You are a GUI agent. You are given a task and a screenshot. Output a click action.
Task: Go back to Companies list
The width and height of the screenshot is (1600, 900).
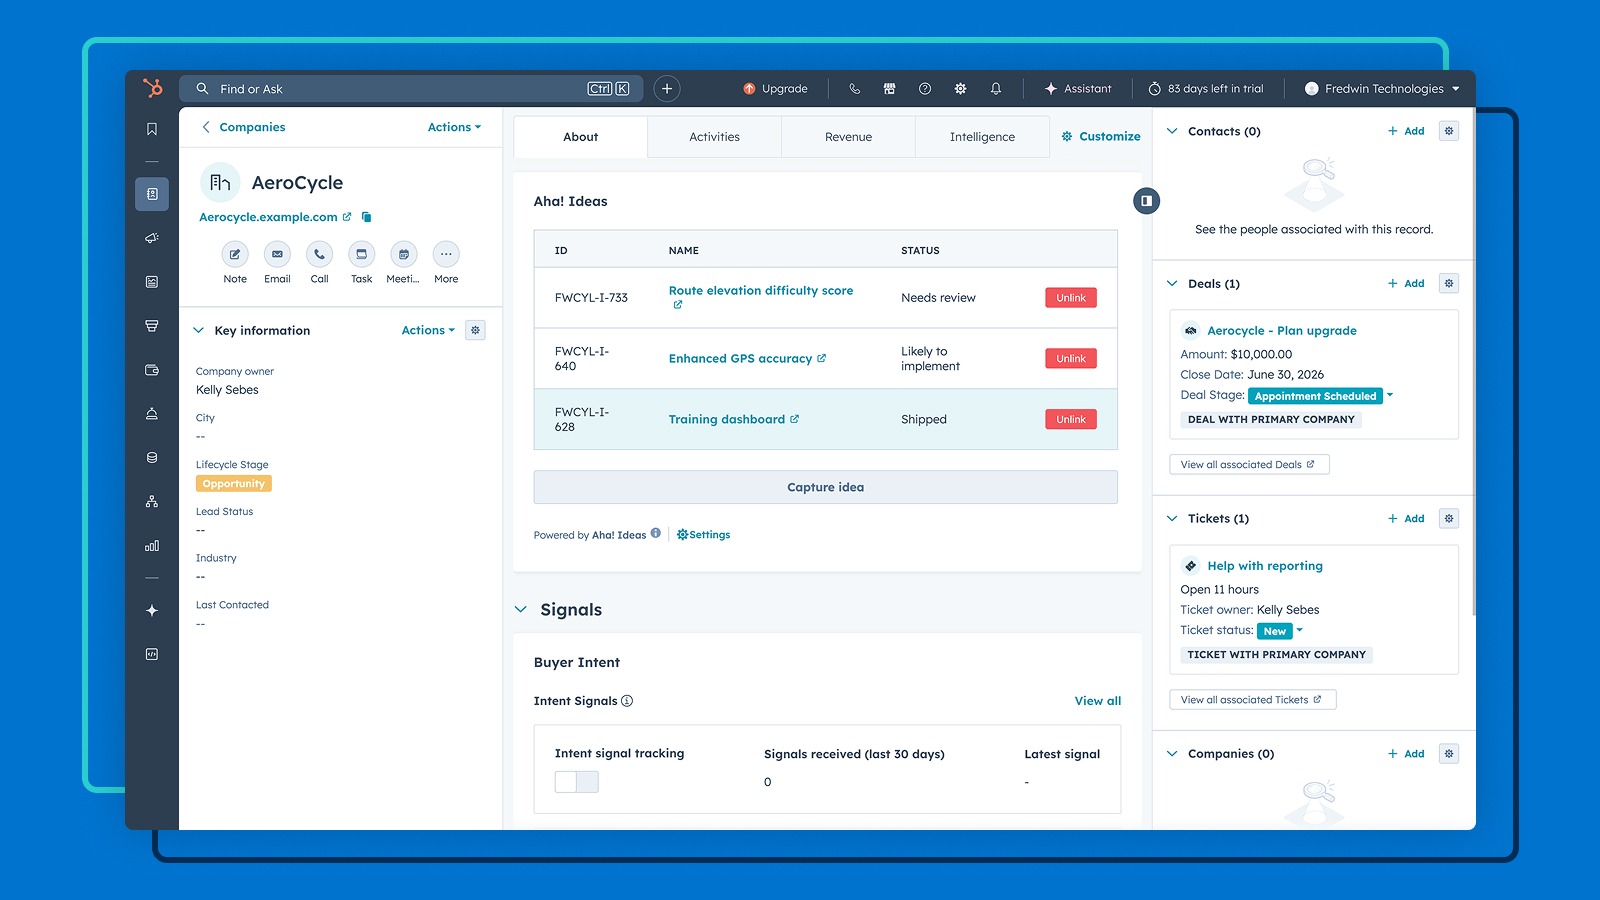tap(243, 127)
